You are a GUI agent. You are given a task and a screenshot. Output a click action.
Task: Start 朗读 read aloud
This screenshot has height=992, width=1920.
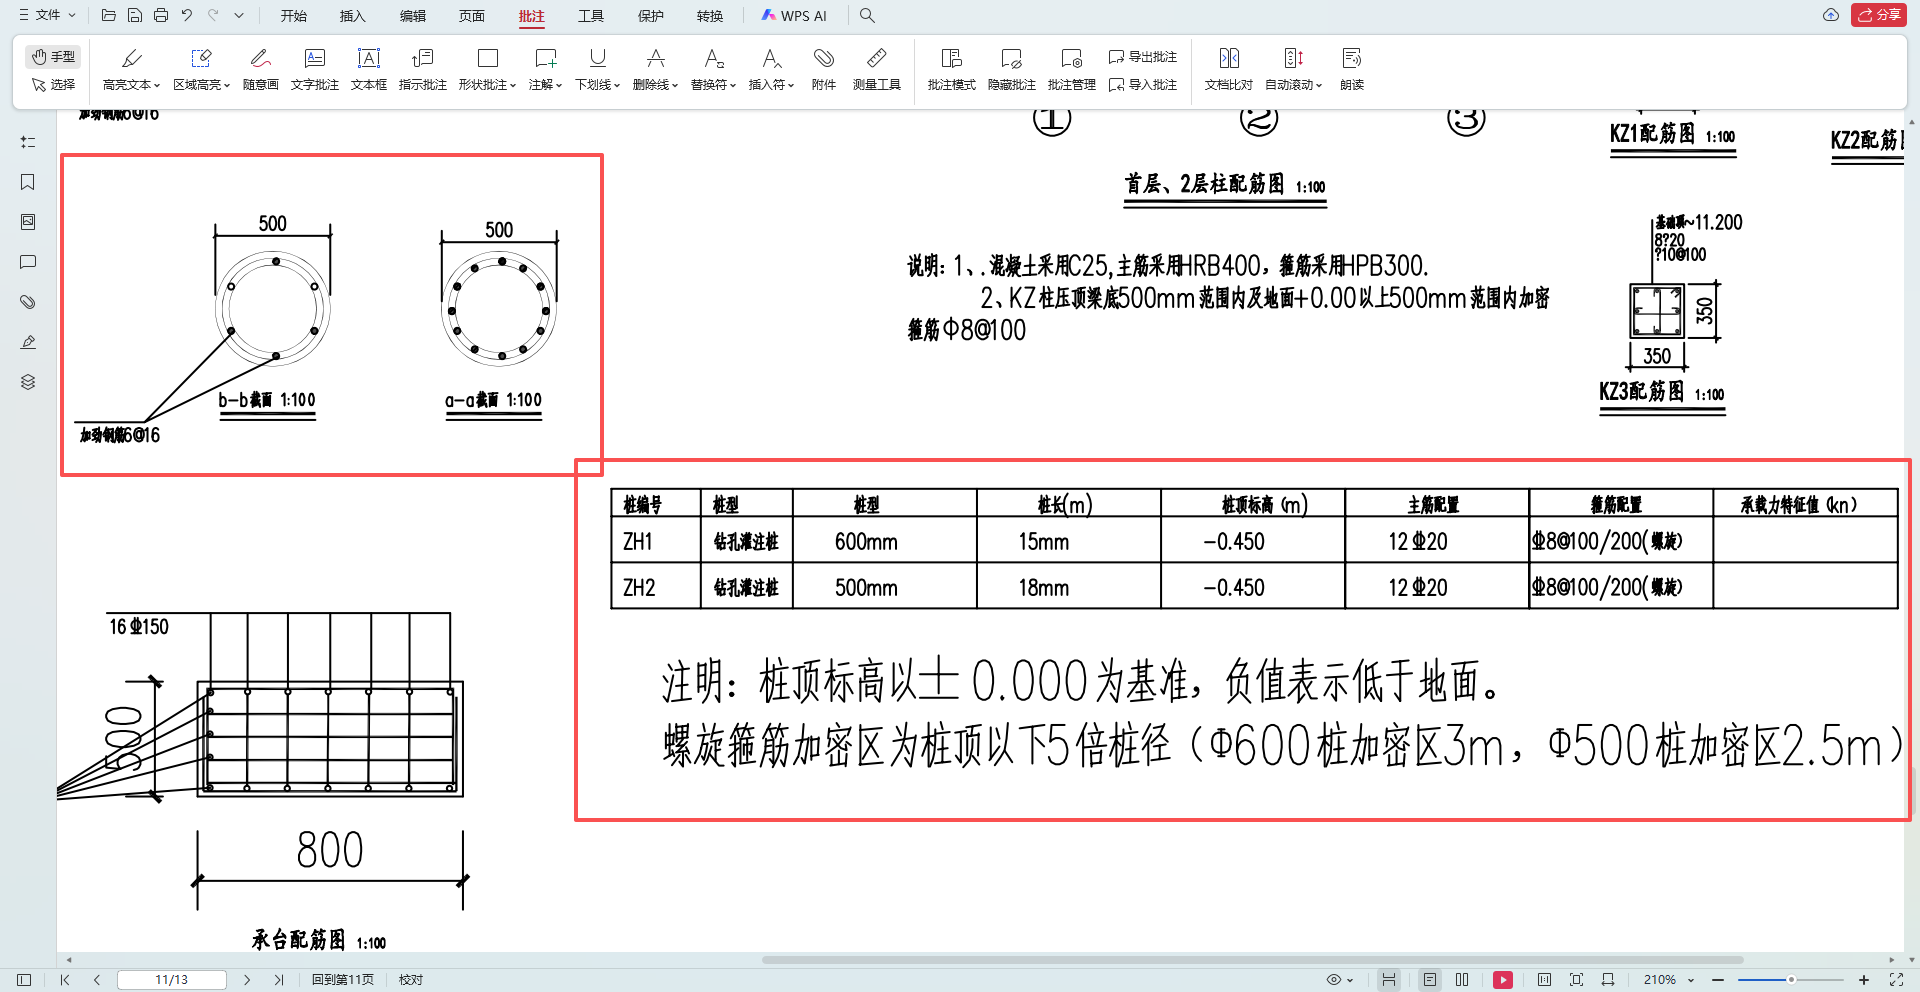(1352, 68)
